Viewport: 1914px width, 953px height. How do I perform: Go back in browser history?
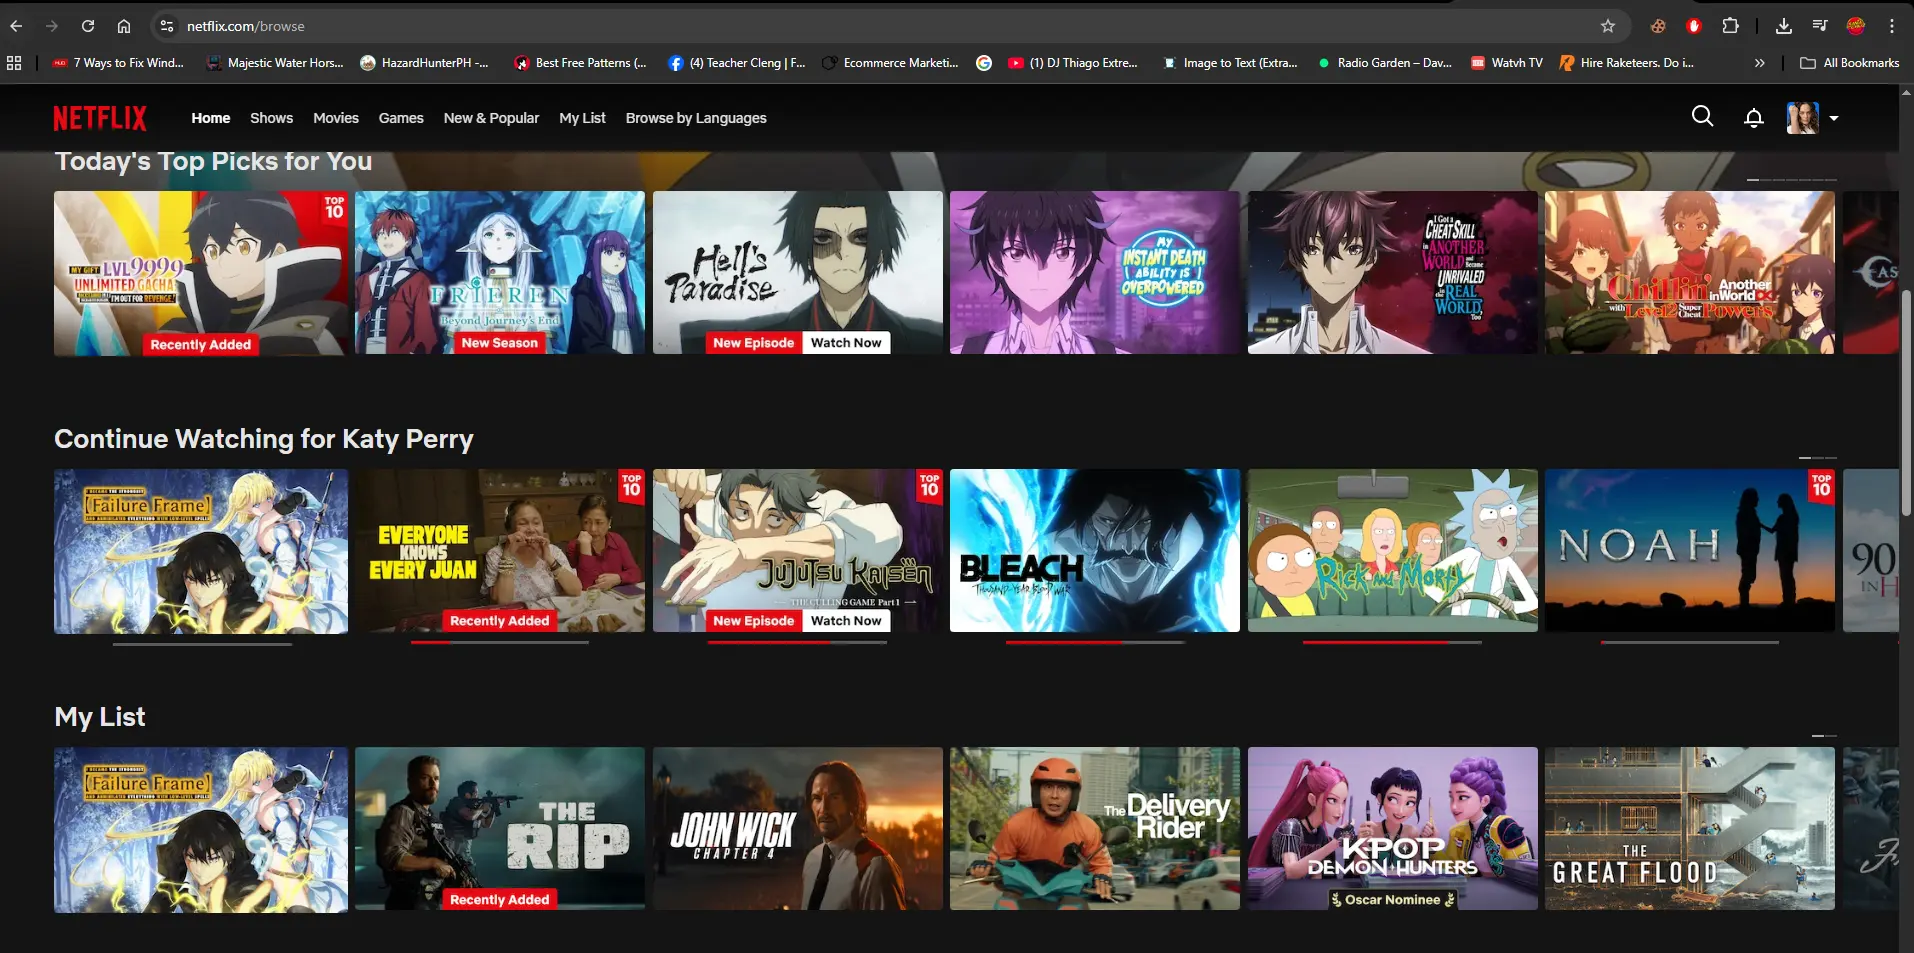pos(17,26)
